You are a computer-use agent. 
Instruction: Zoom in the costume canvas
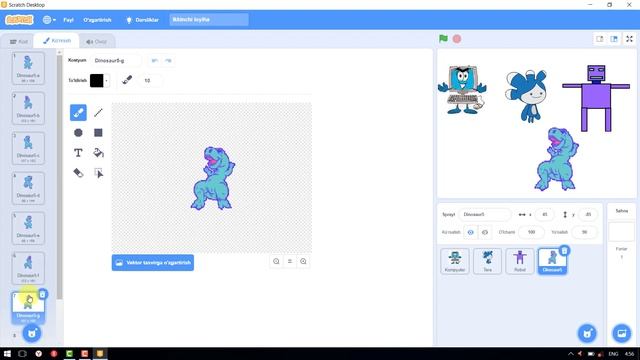(303, 261)
